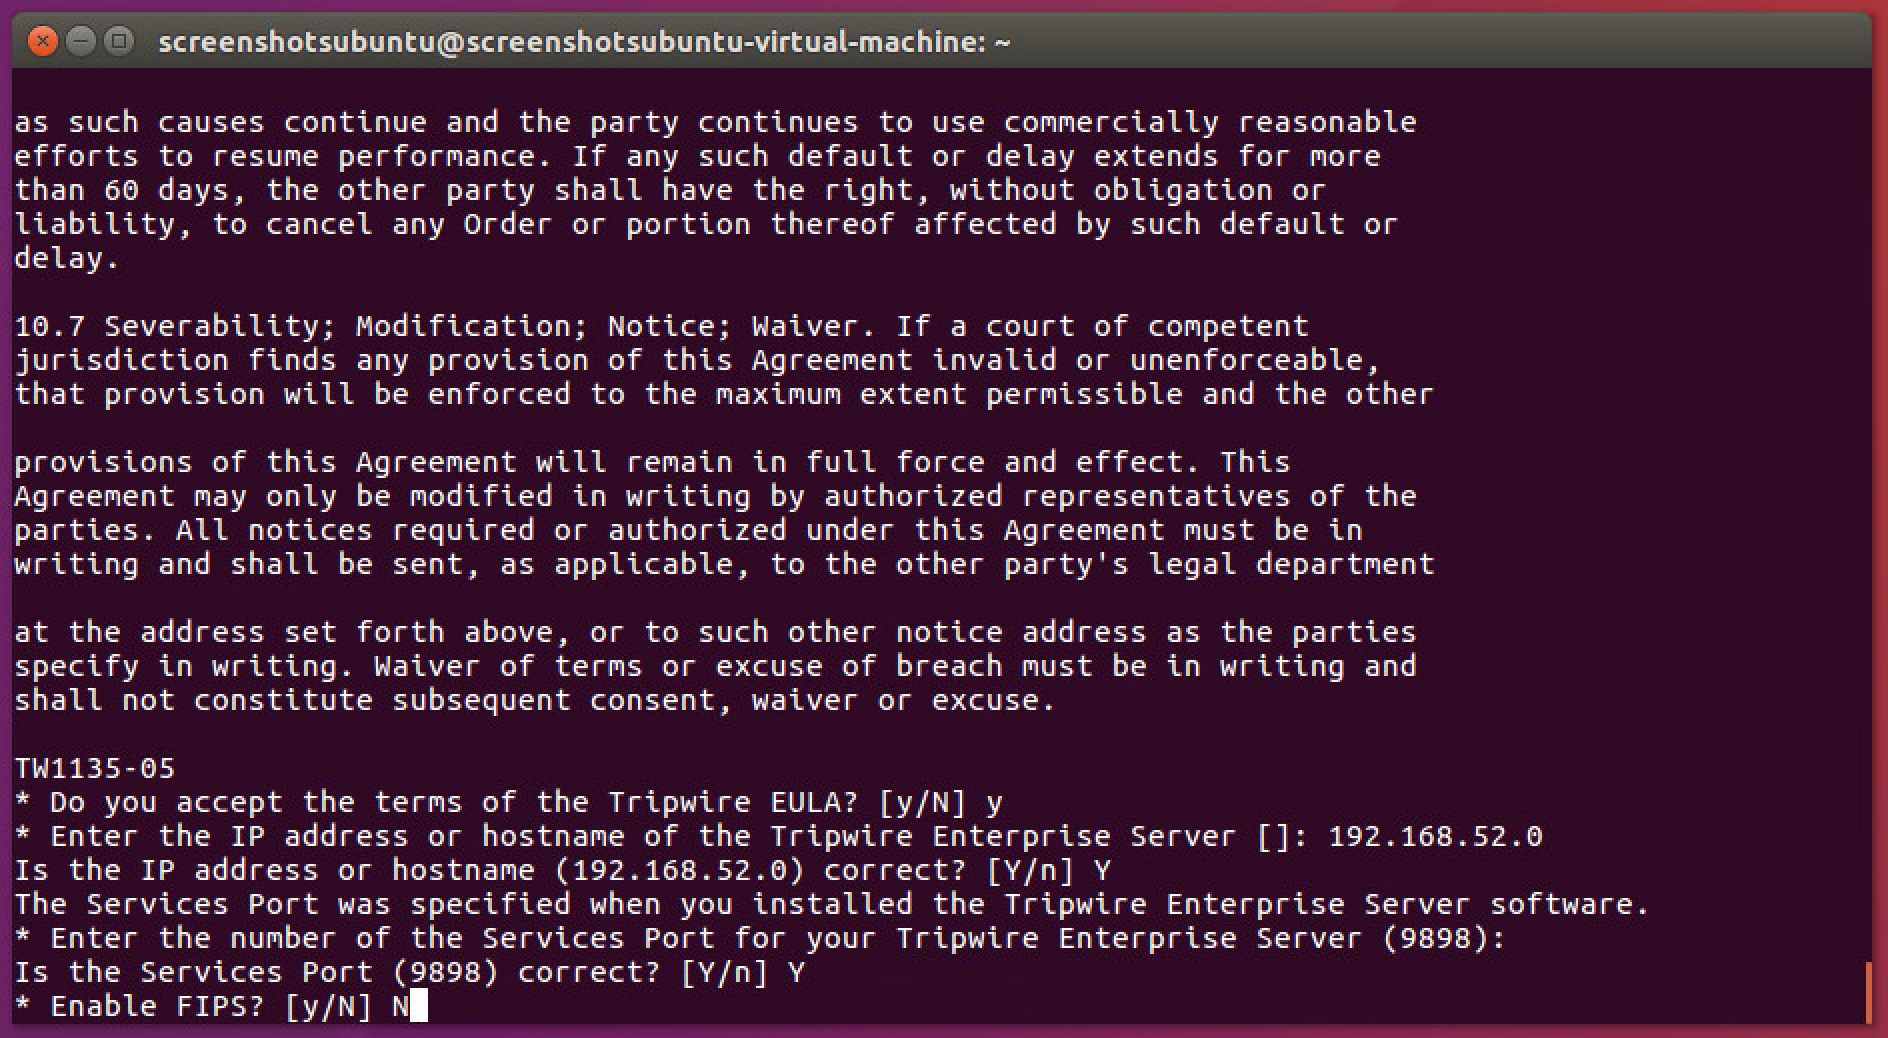The height and width of the screenshot is (1038, 1888).
Task: Click the "TW1135-05" document code
Action: coord(95,768)
